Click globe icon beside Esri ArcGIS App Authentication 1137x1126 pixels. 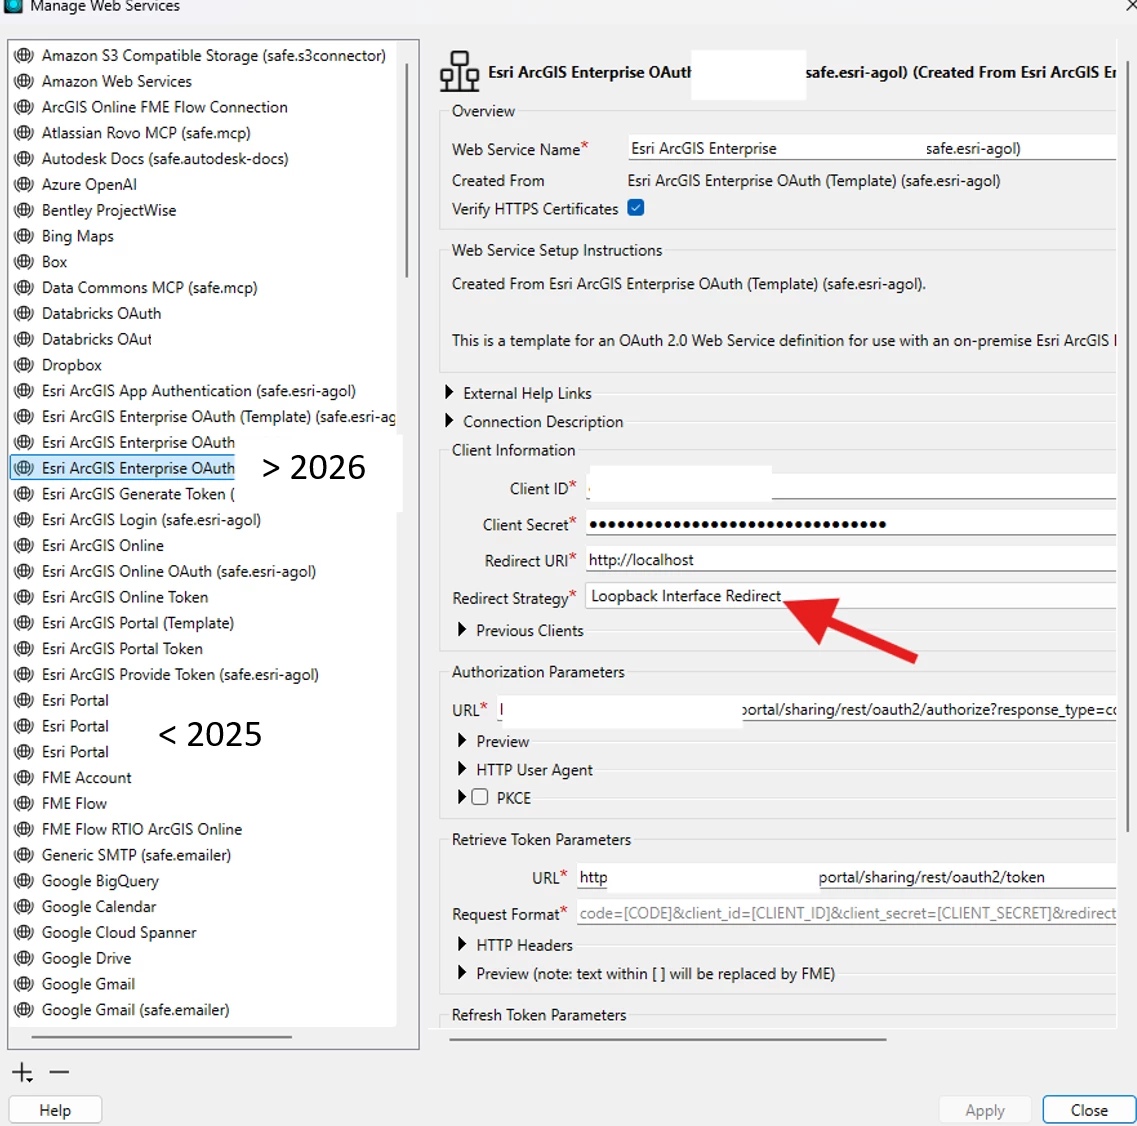pos(24,390)
